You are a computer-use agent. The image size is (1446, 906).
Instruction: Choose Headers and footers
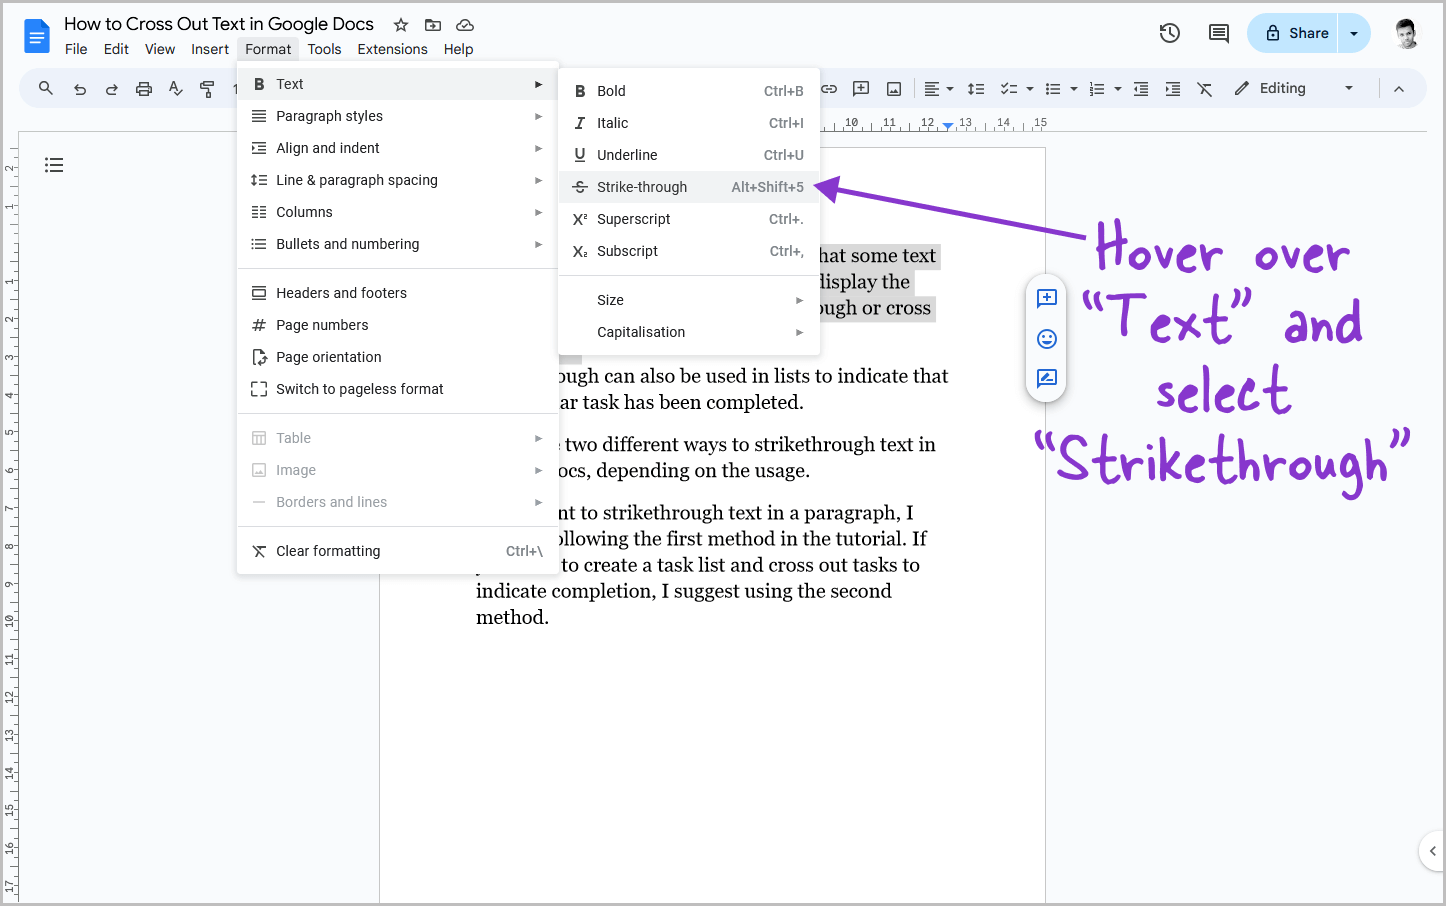[397, 293]
